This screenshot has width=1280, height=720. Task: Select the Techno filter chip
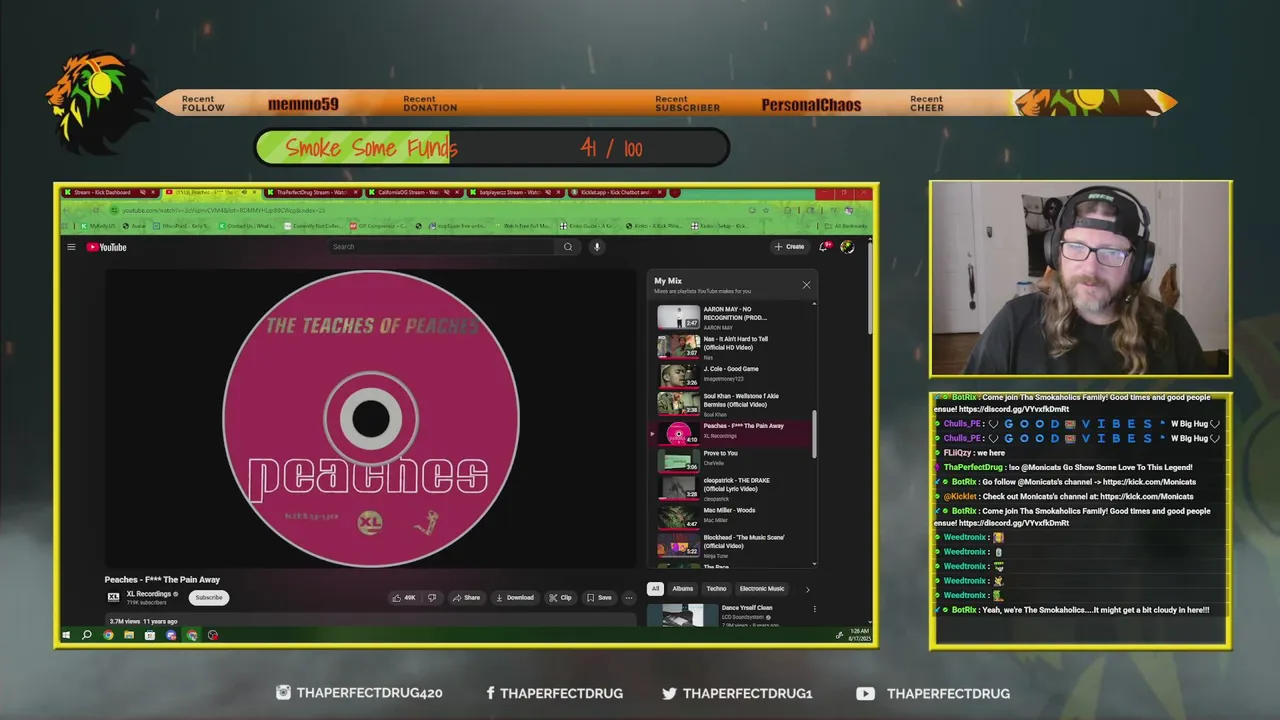pos(717,589)
